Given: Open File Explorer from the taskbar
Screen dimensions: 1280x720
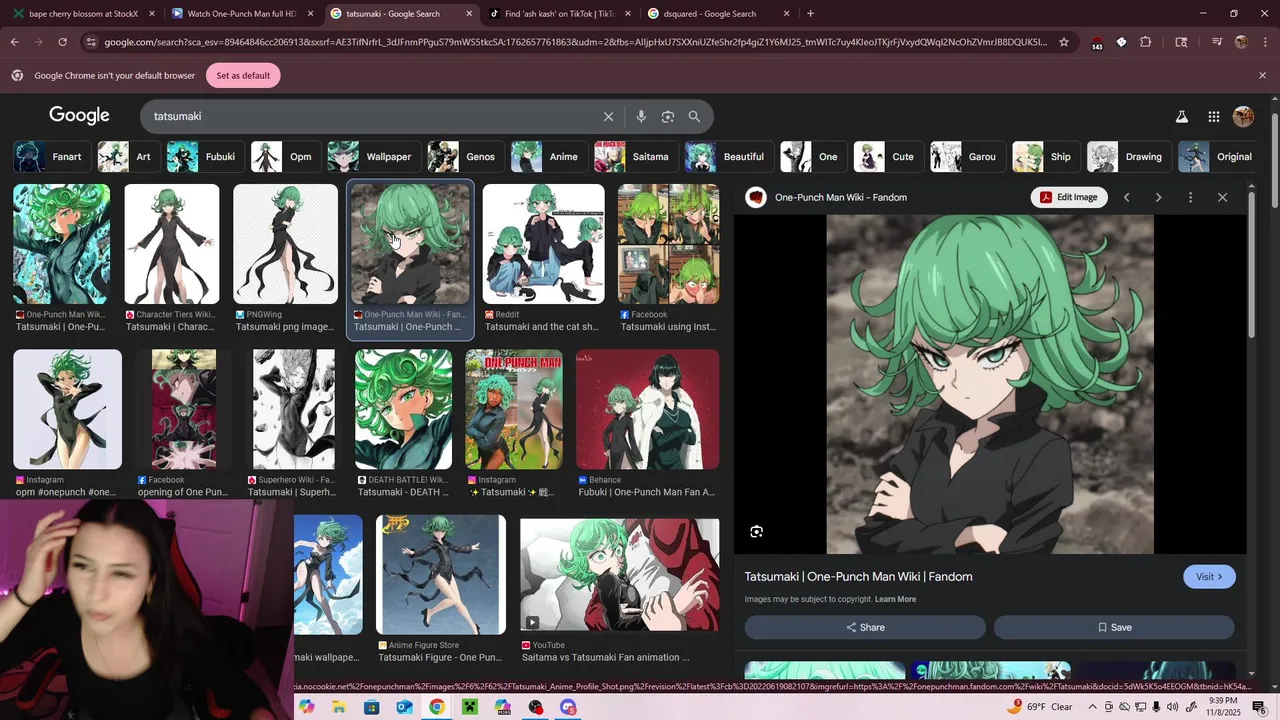Looking at the screenshot, I should click(x=339, y=707).
